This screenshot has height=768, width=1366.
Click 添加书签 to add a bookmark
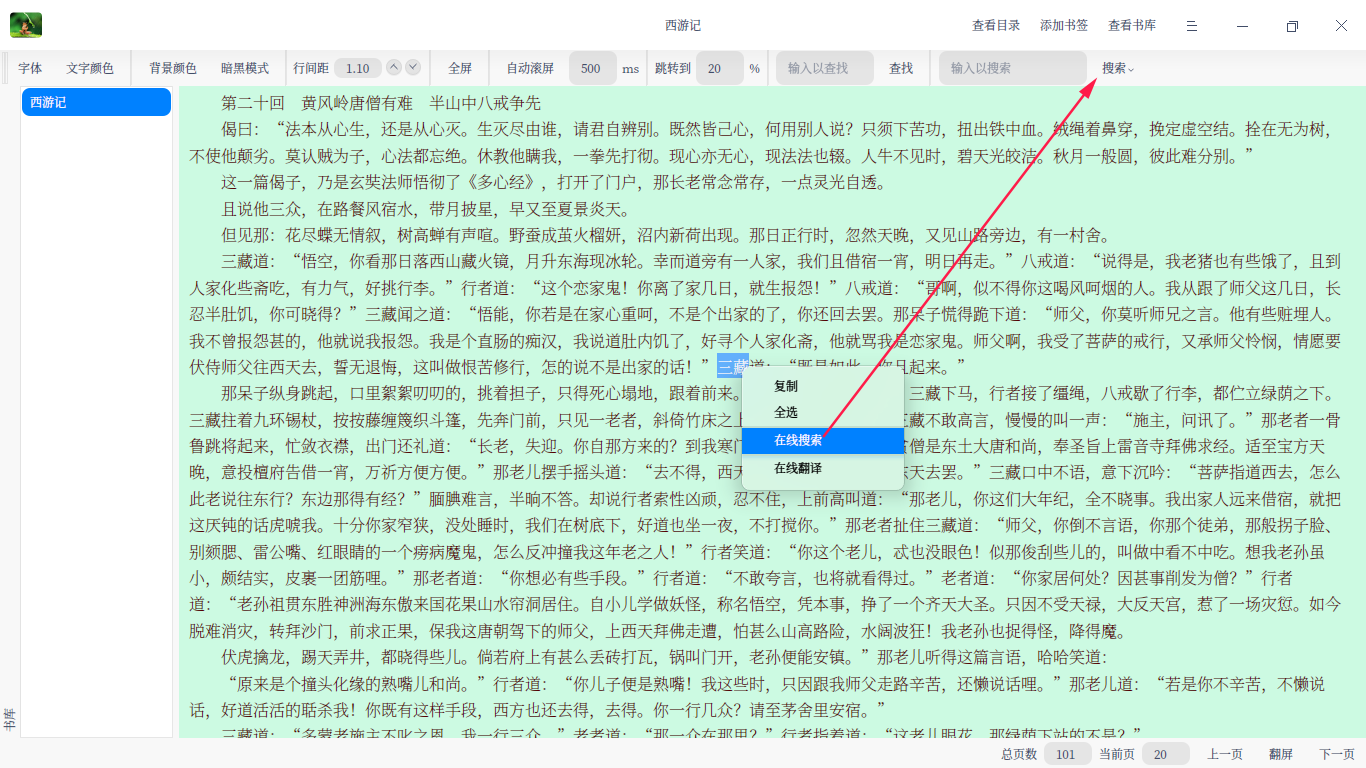pyautogui.click(x=1064, y=26)
